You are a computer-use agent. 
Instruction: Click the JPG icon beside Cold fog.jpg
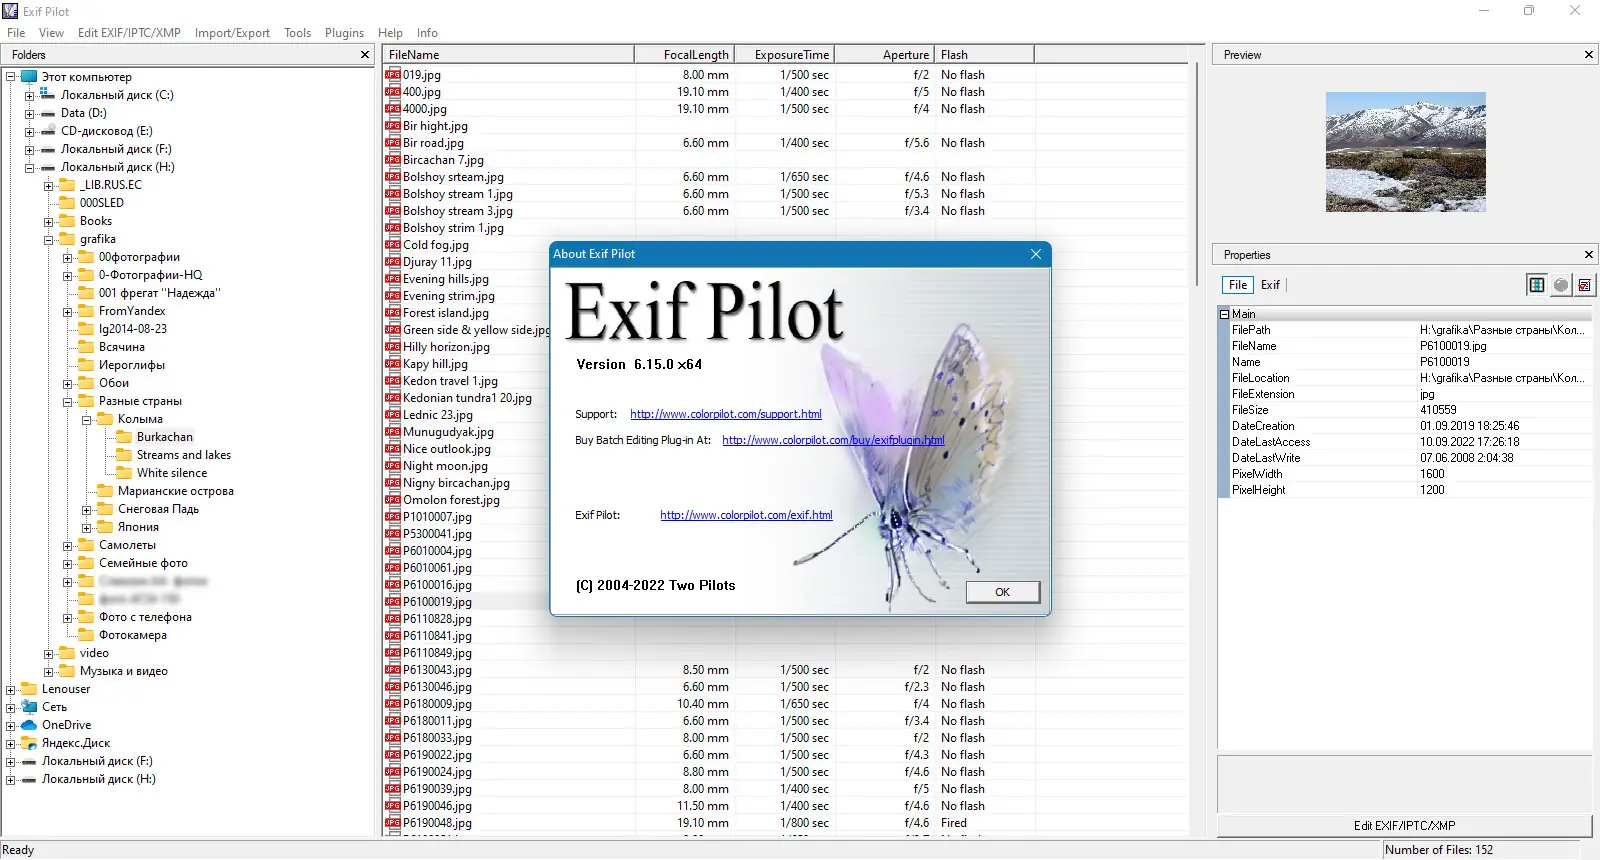[x=393, y=245]
